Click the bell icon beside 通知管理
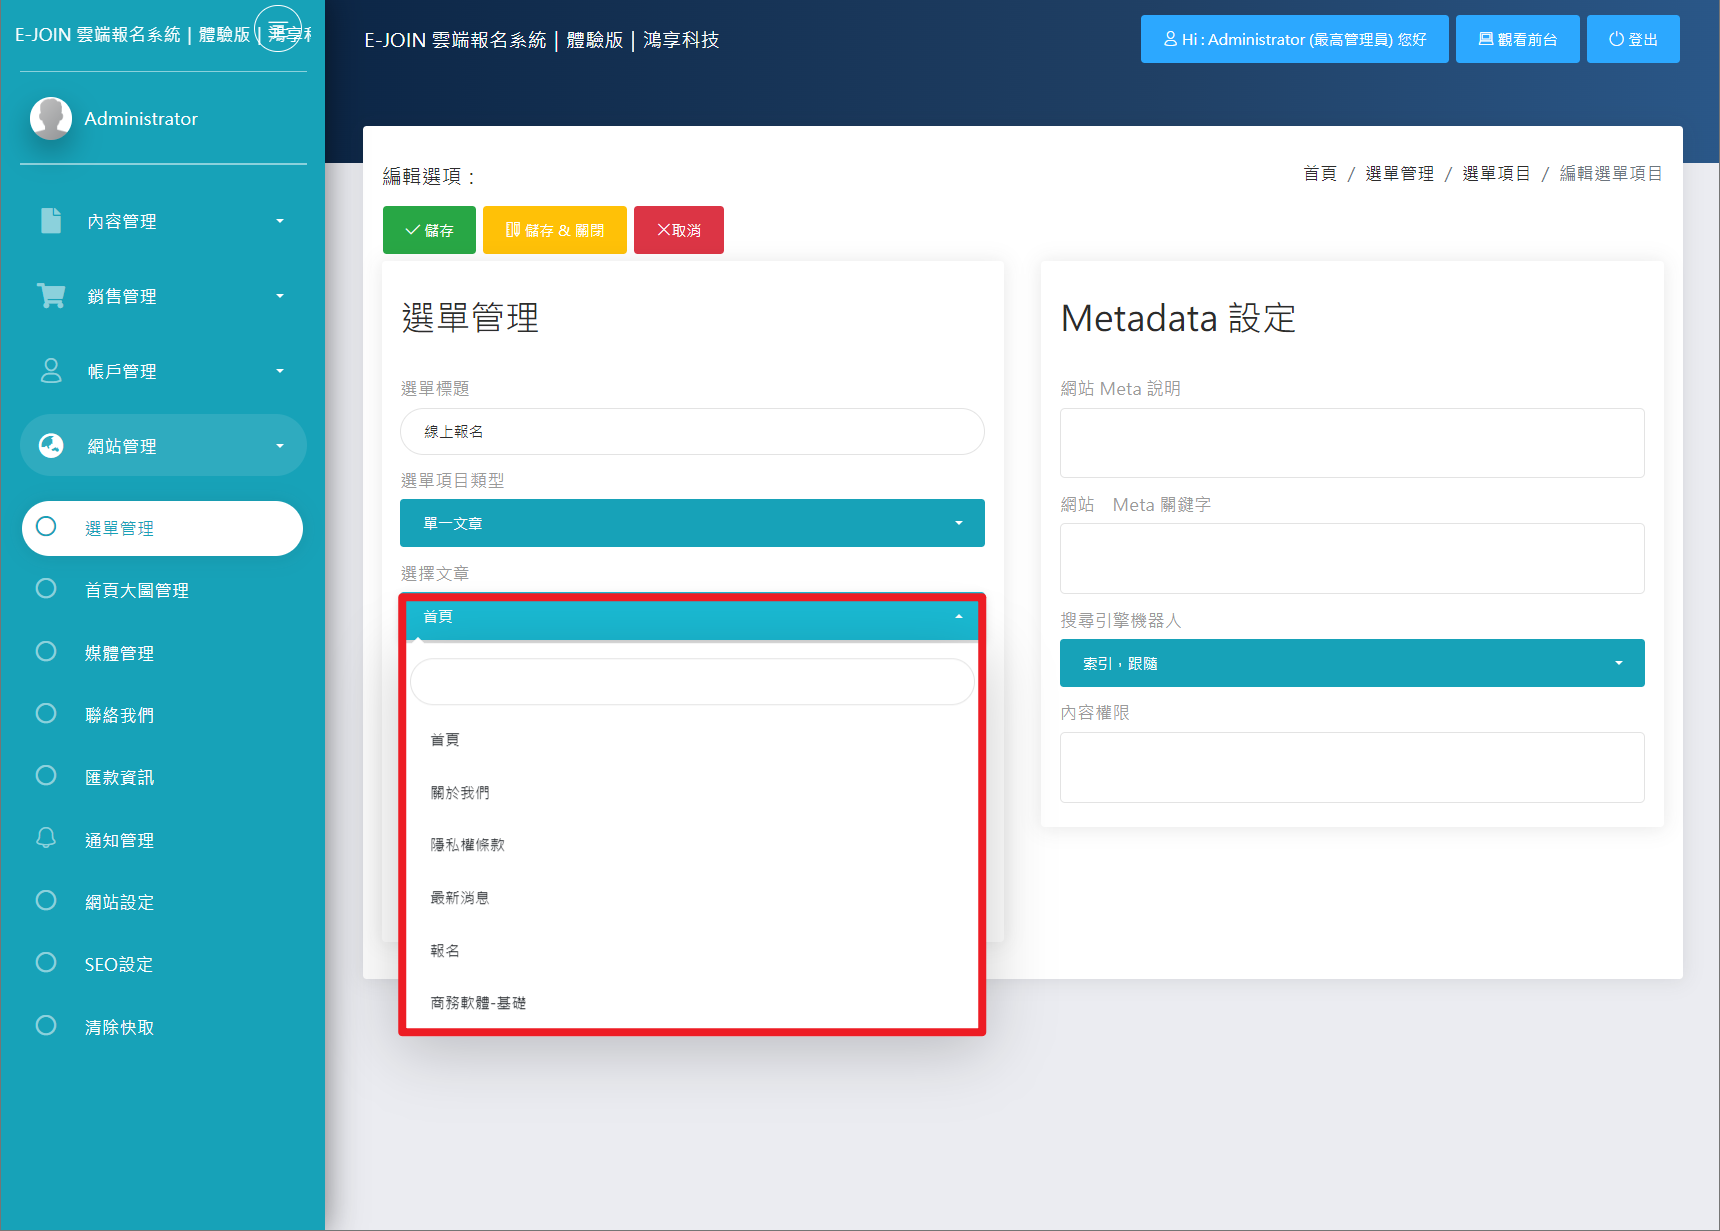The height and width of the screenshot is (1231, 1720). click(x=46, y=838)
